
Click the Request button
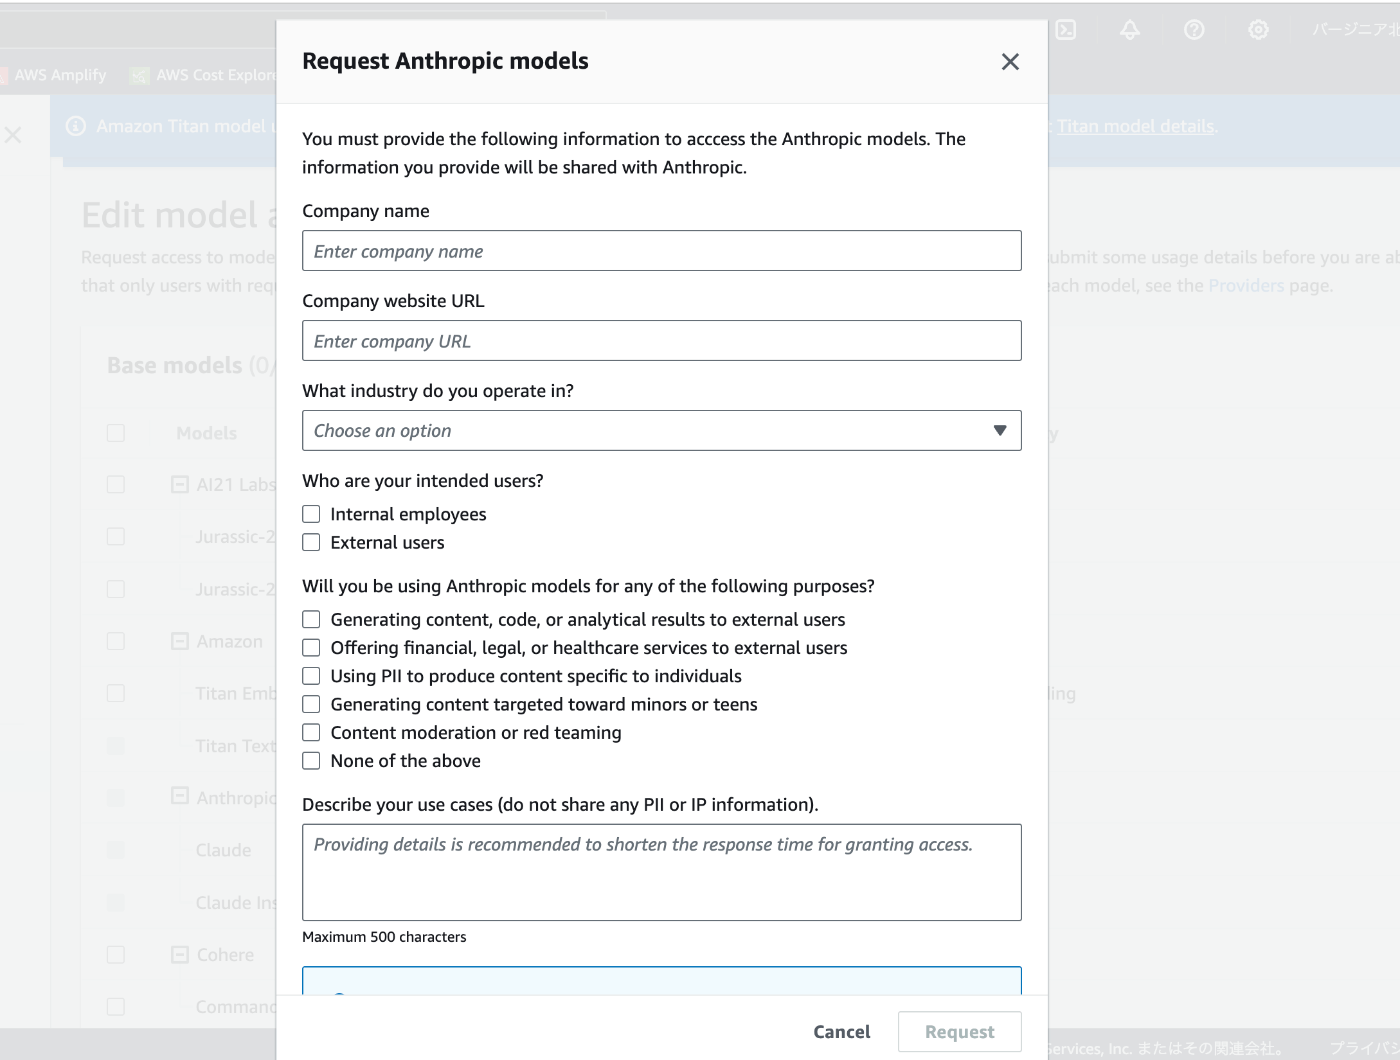pyautogui.click(x=960, y=1032)
